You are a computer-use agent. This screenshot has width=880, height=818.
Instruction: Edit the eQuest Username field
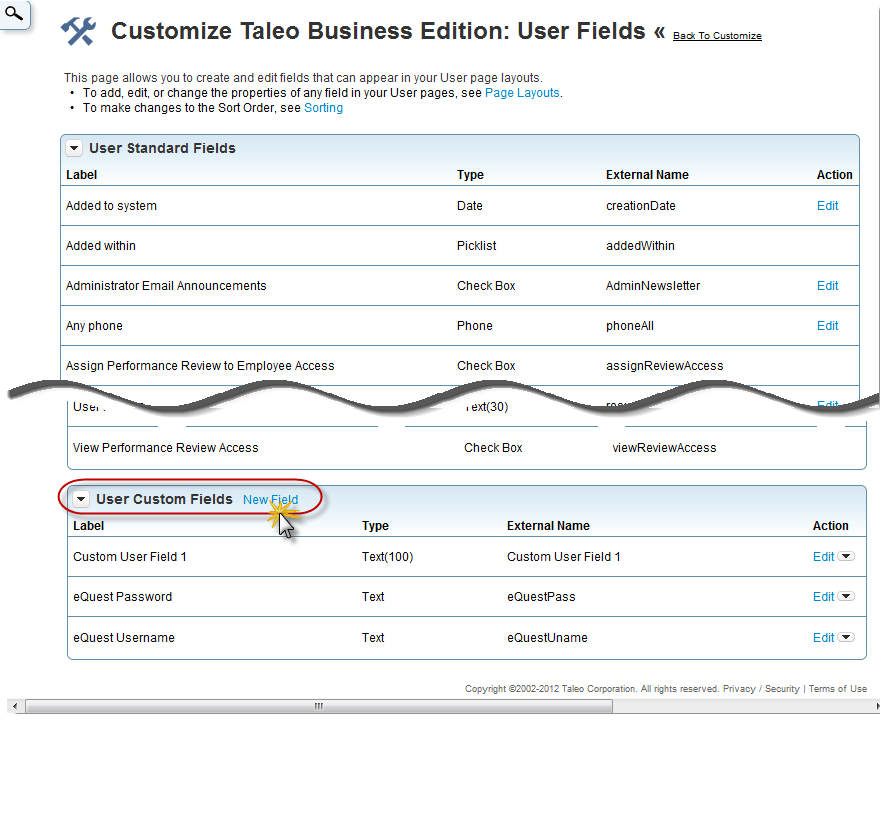823,637
